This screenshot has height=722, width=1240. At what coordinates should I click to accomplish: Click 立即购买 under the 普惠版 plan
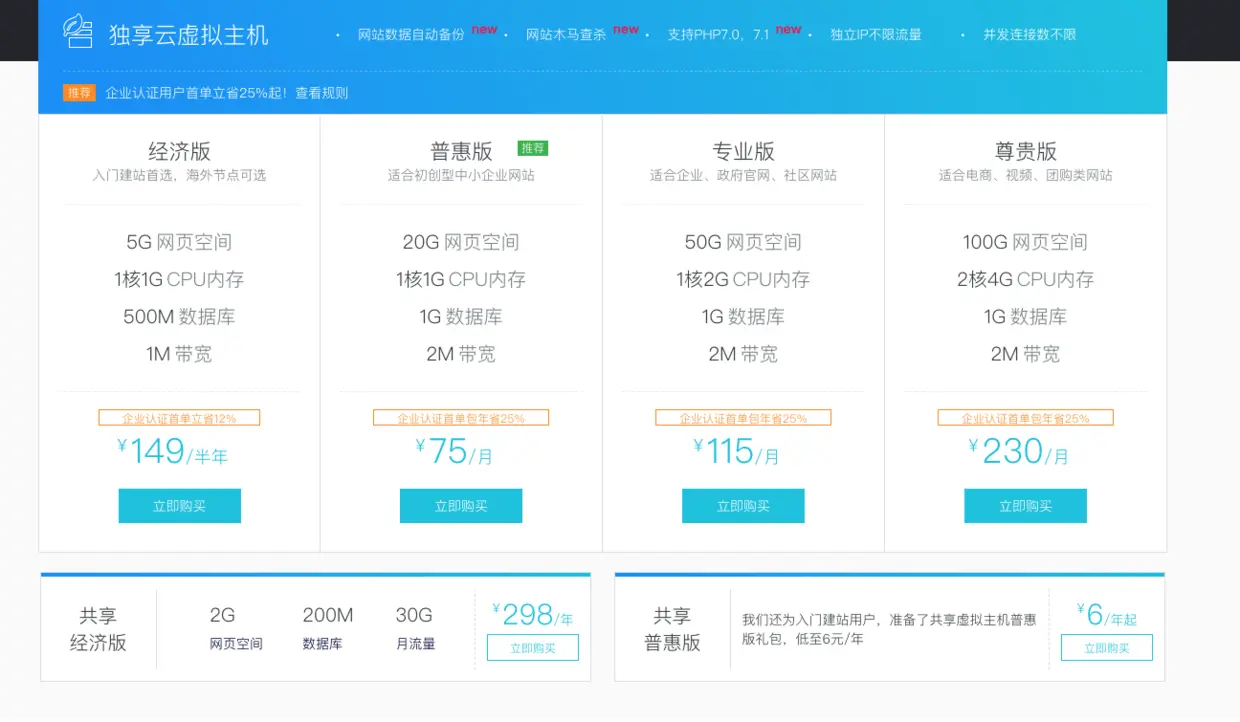coord(461,506)
